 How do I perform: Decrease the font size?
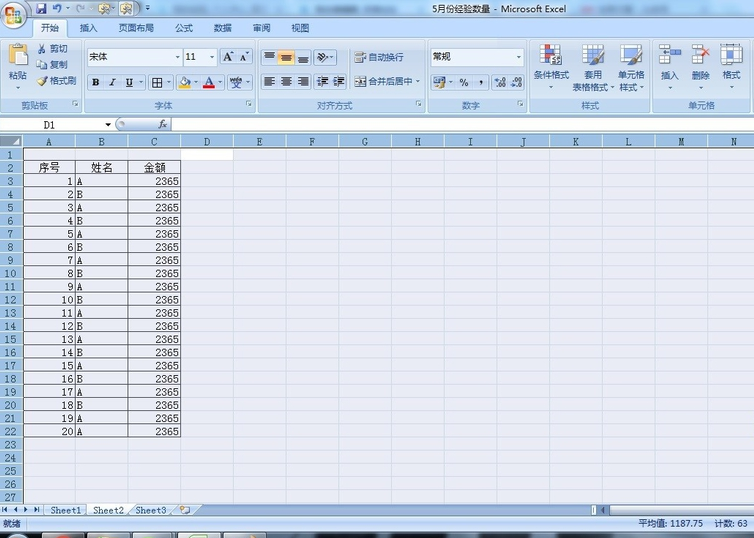click(x=244, y=57)
